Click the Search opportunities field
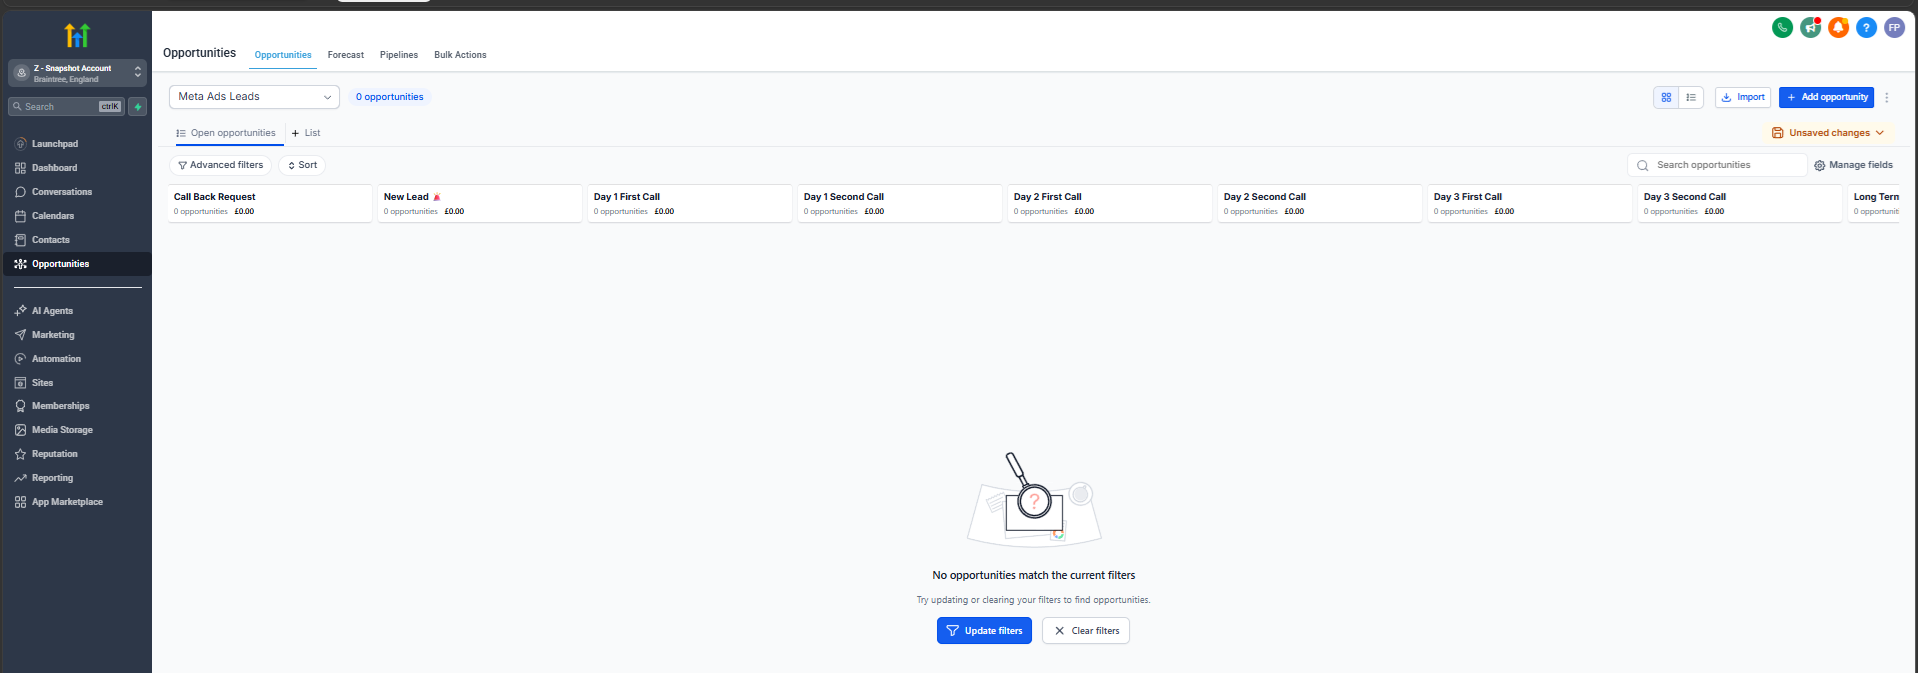The width and height of the screenshot is (1918, 673). pos(1717,165)
